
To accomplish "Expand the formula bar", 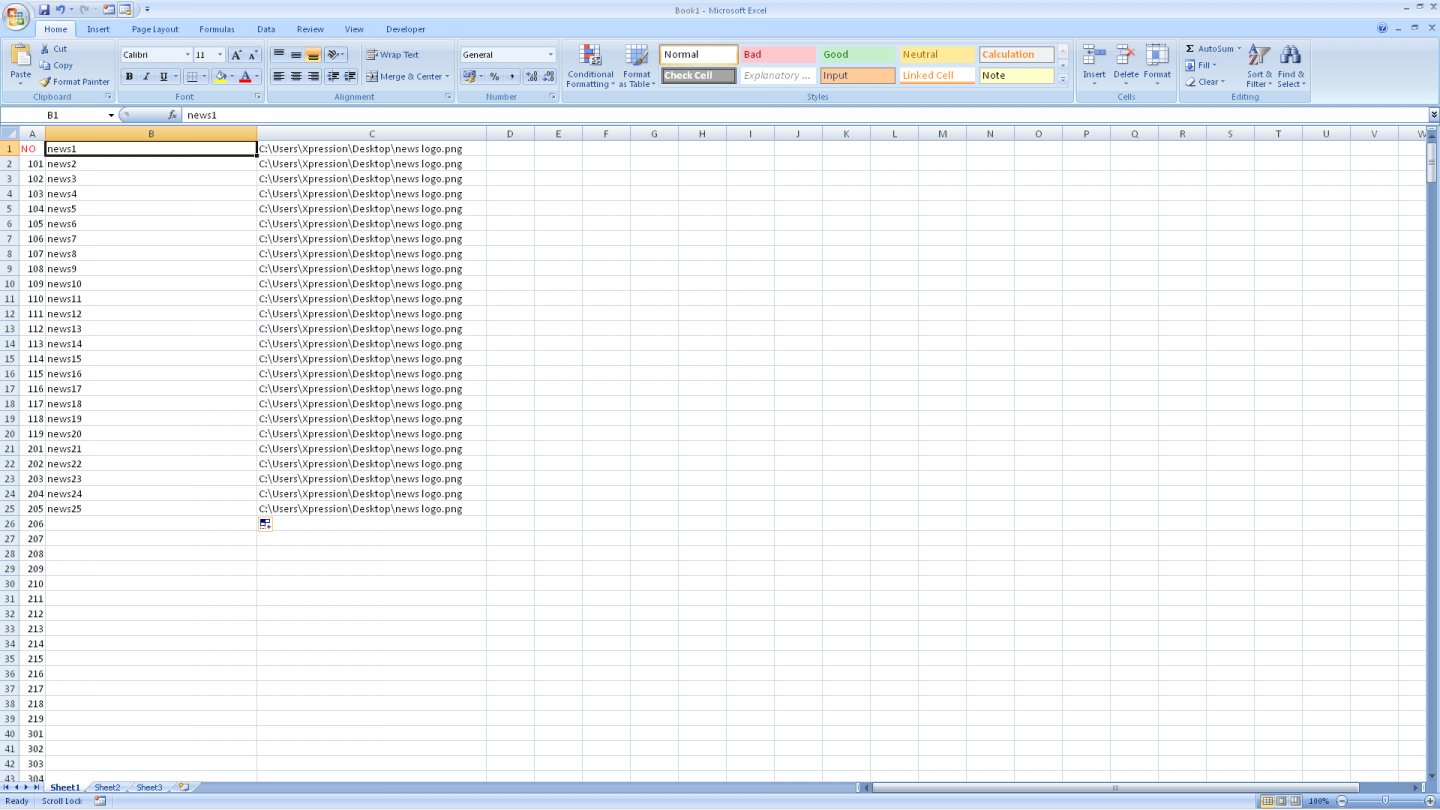I will pyautogui.click(x=1433, y=115).
